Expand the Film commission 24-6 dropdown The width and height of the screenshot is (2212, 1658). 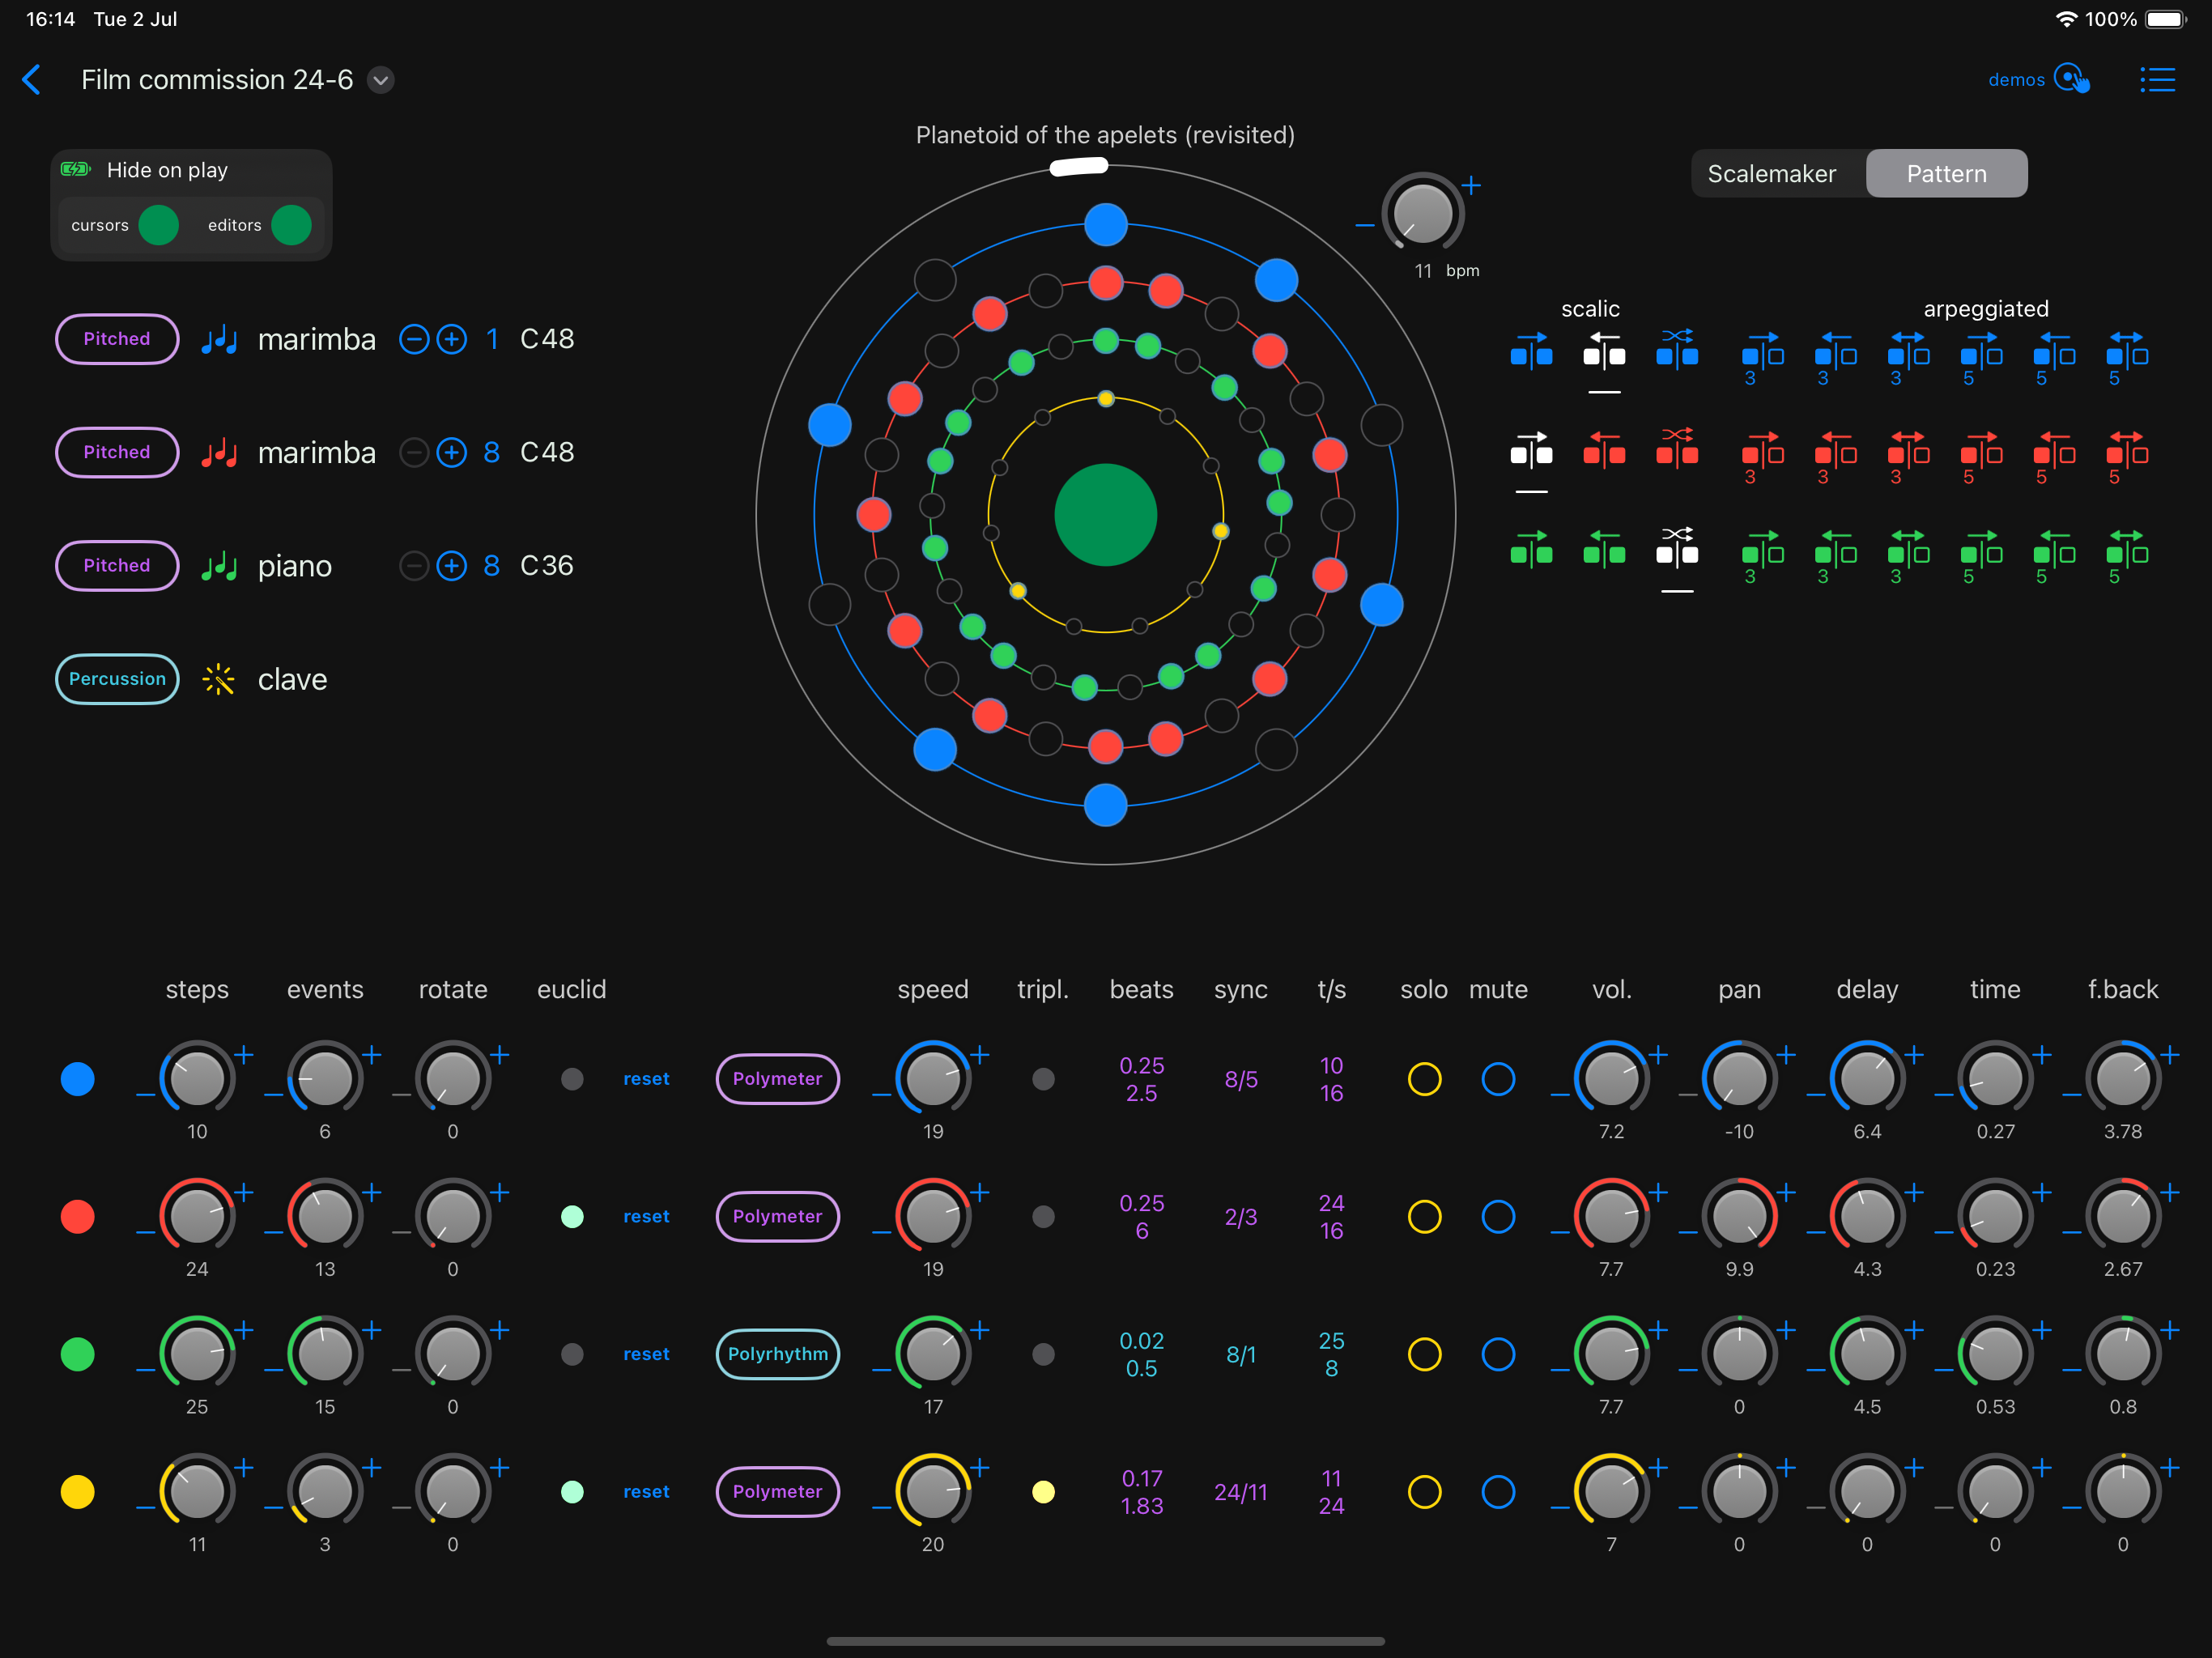381,80
